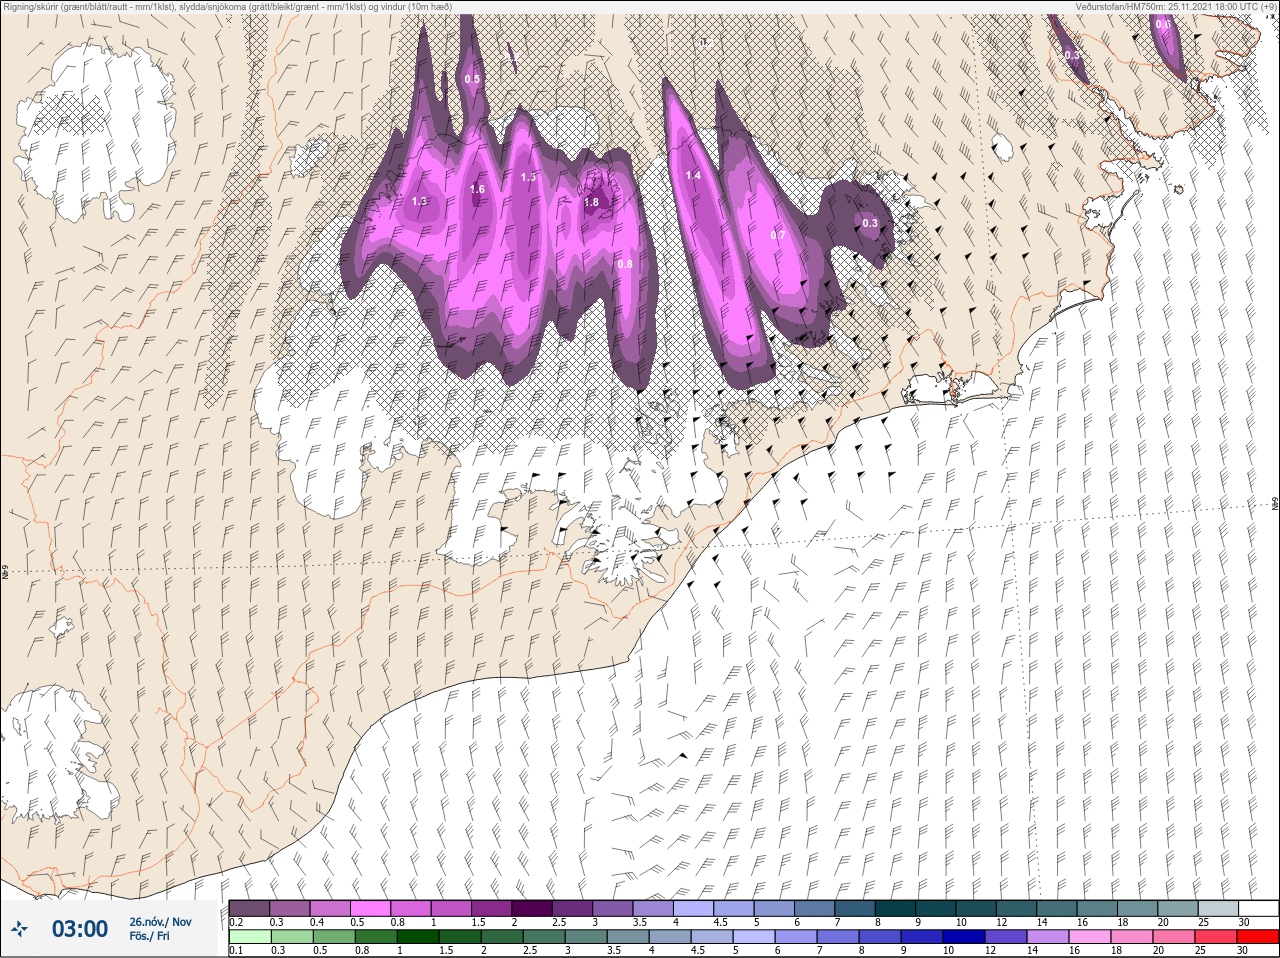Click the 1.5 precipitation value label on map
Image resolution: width=1280 pixels, height=958 pixels.
point(529,177)
